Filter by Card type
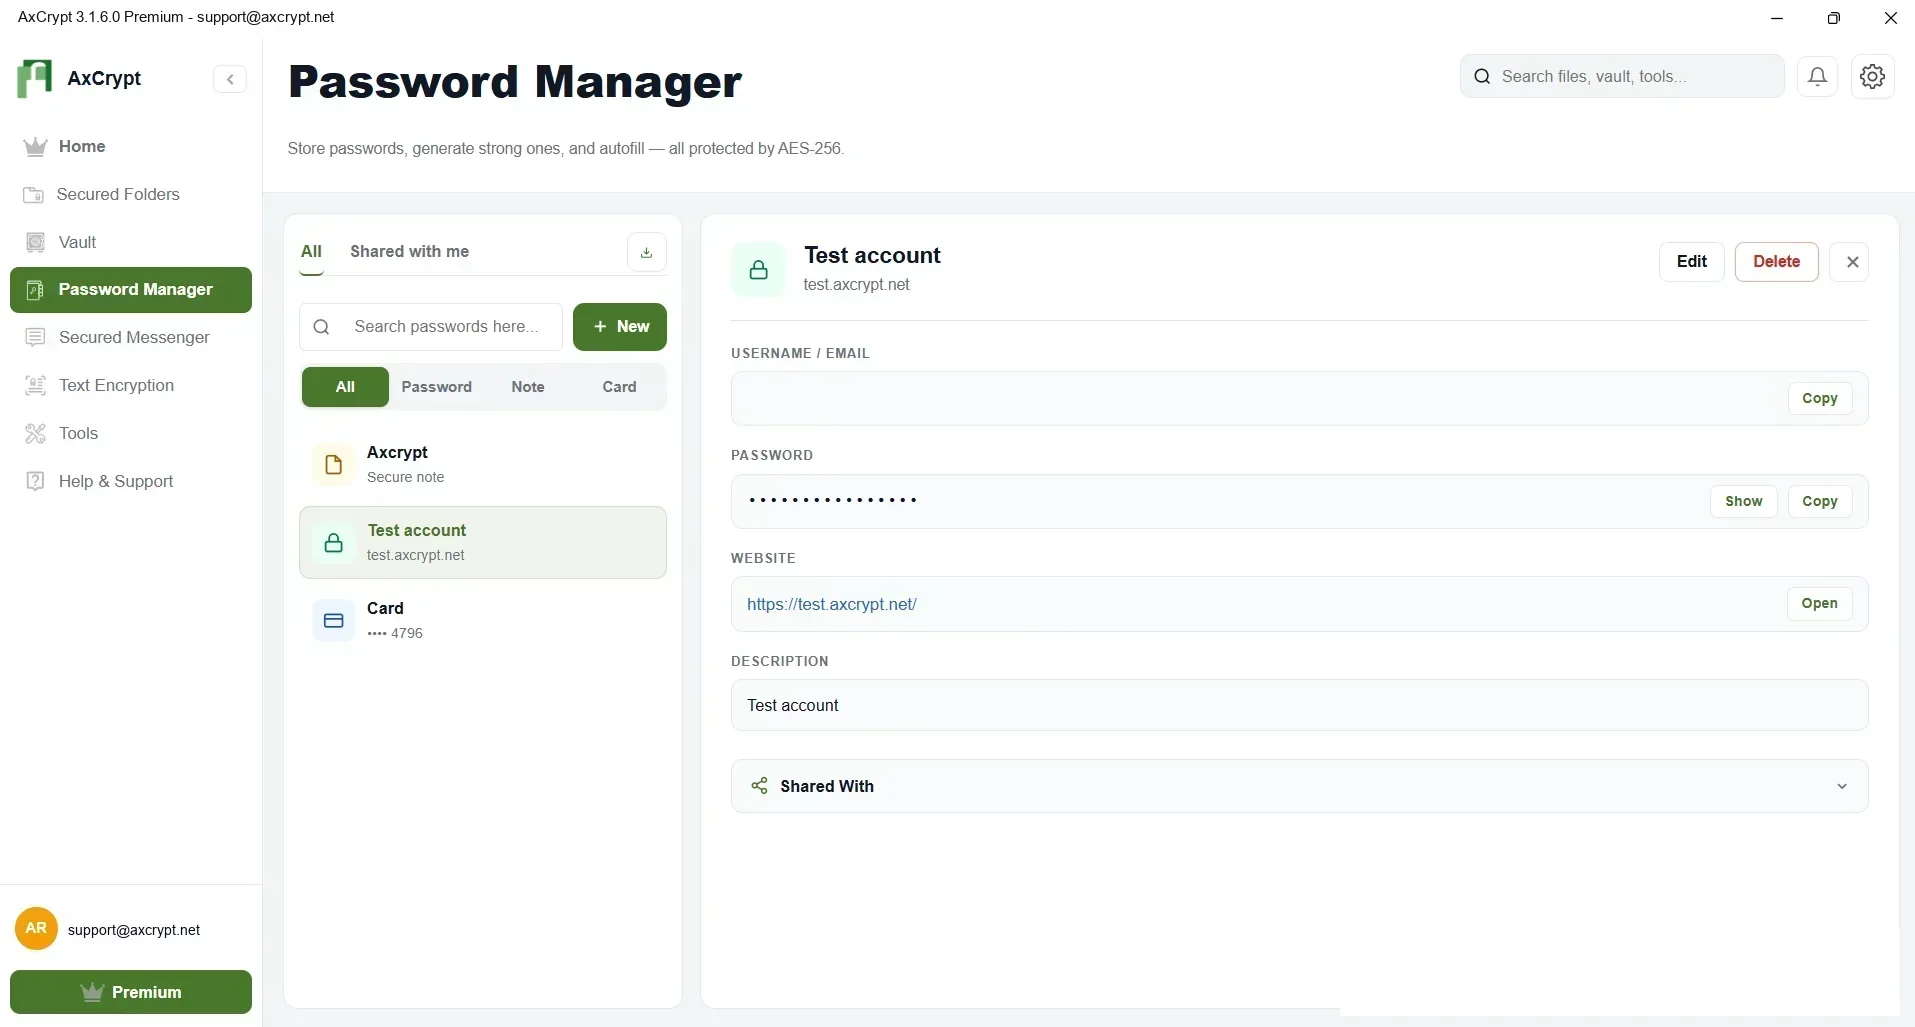 (619, 387)
